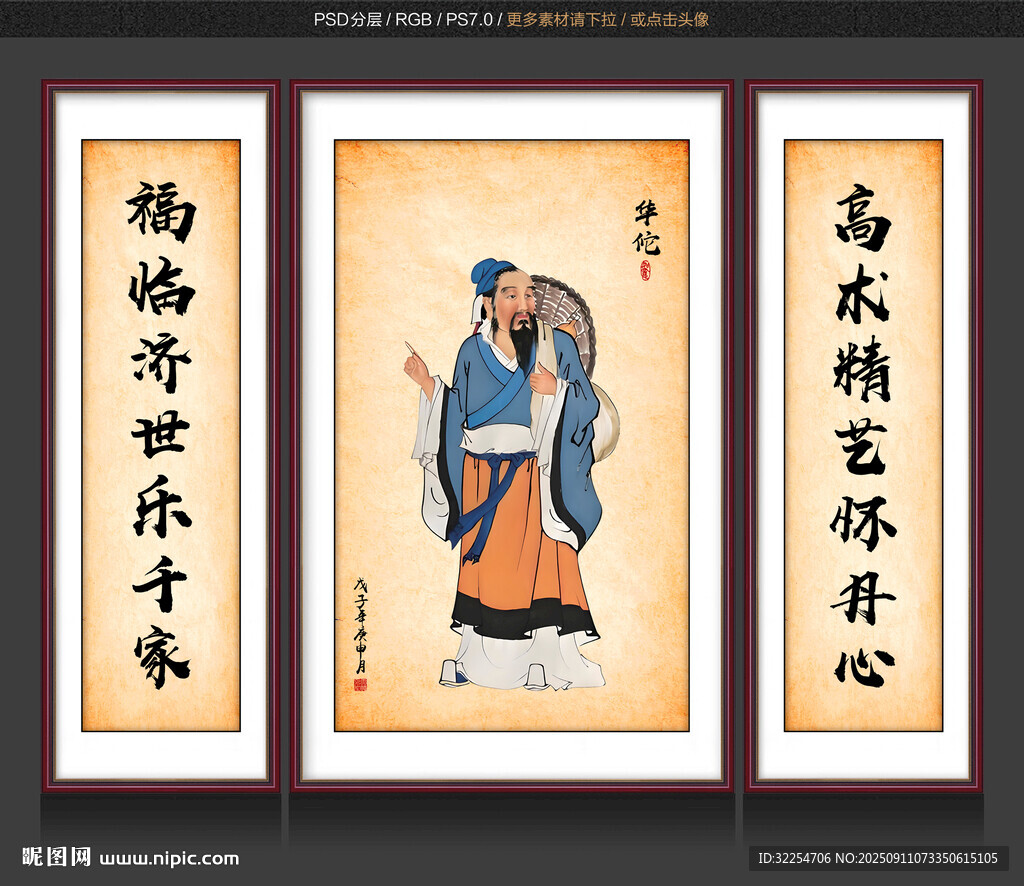This screenshot has height=886, width=1024.
Task: Click the figure's raised pointing hand
Action: coord(417,366)
